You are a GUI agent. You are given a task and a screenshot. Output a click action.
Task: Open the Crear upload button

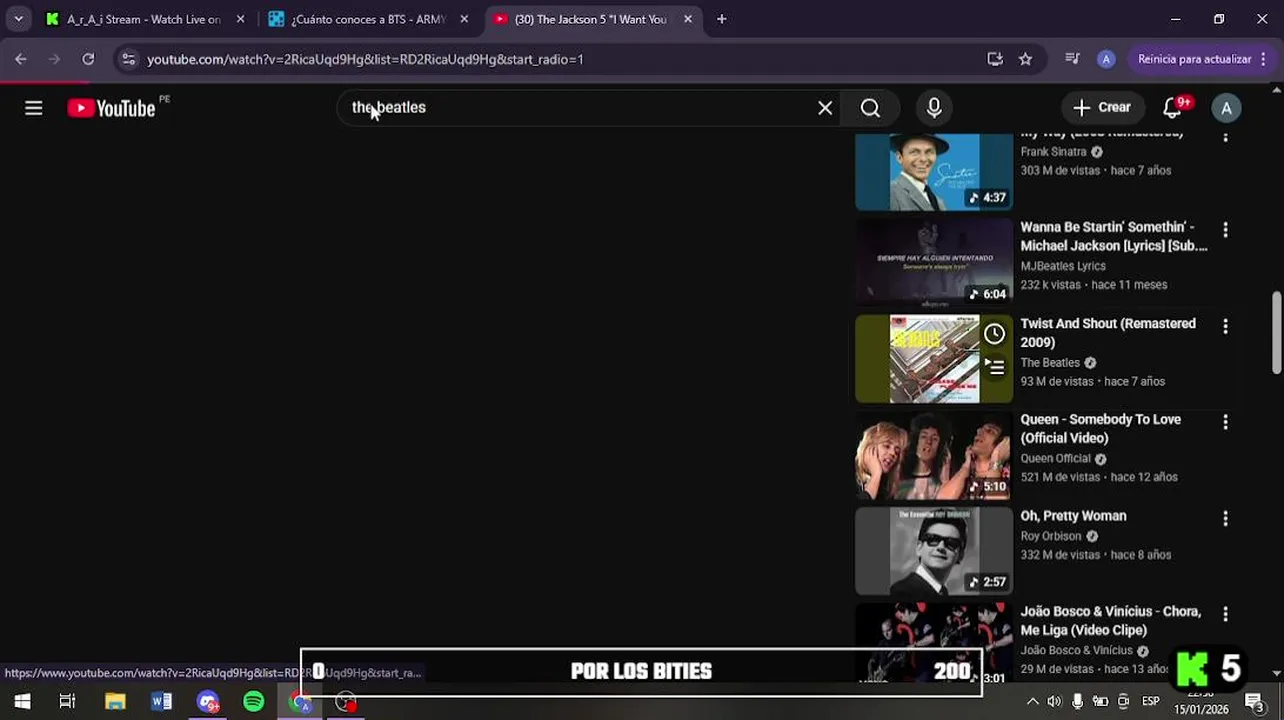[1102, 108]
